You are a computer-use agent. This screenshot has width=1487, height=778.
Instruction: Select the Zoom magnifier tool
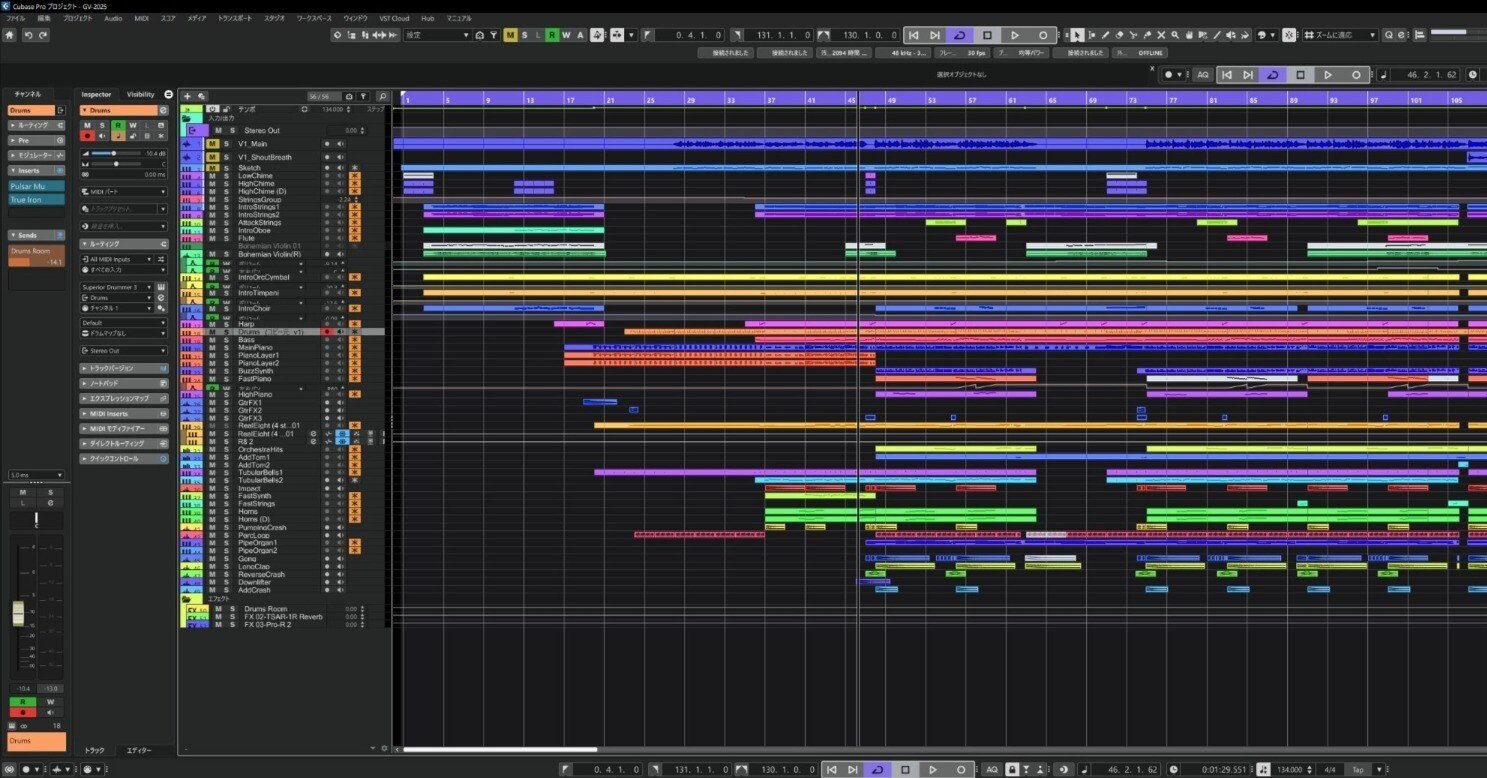(1175, 35)
